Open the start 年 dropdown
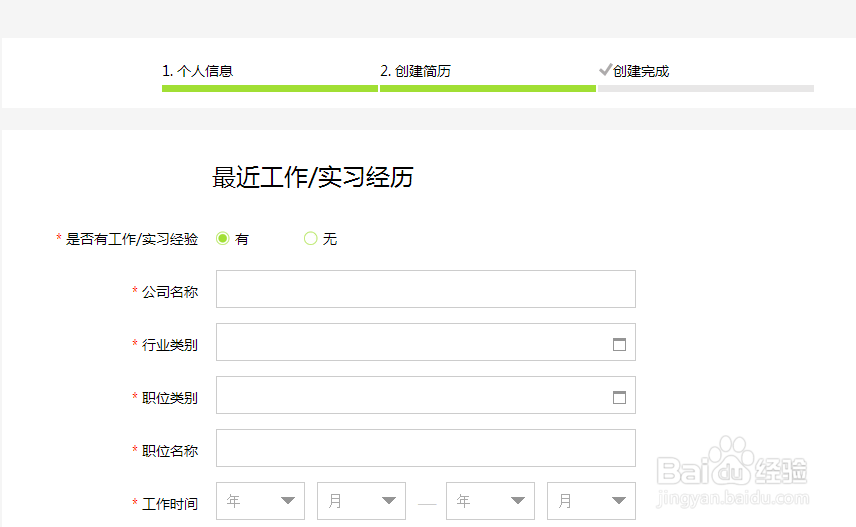Screen dimensions: 856x527 click(260, 501)
